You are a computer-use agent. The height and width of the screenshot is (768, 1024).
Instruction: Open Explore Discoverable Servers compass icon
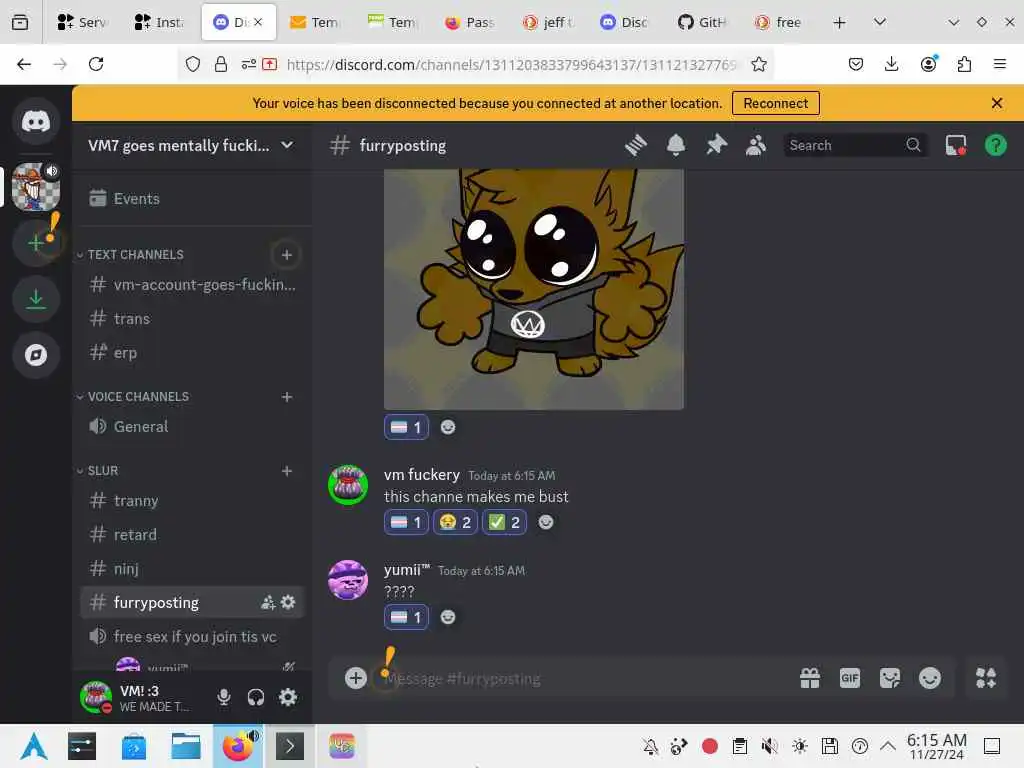36,355
